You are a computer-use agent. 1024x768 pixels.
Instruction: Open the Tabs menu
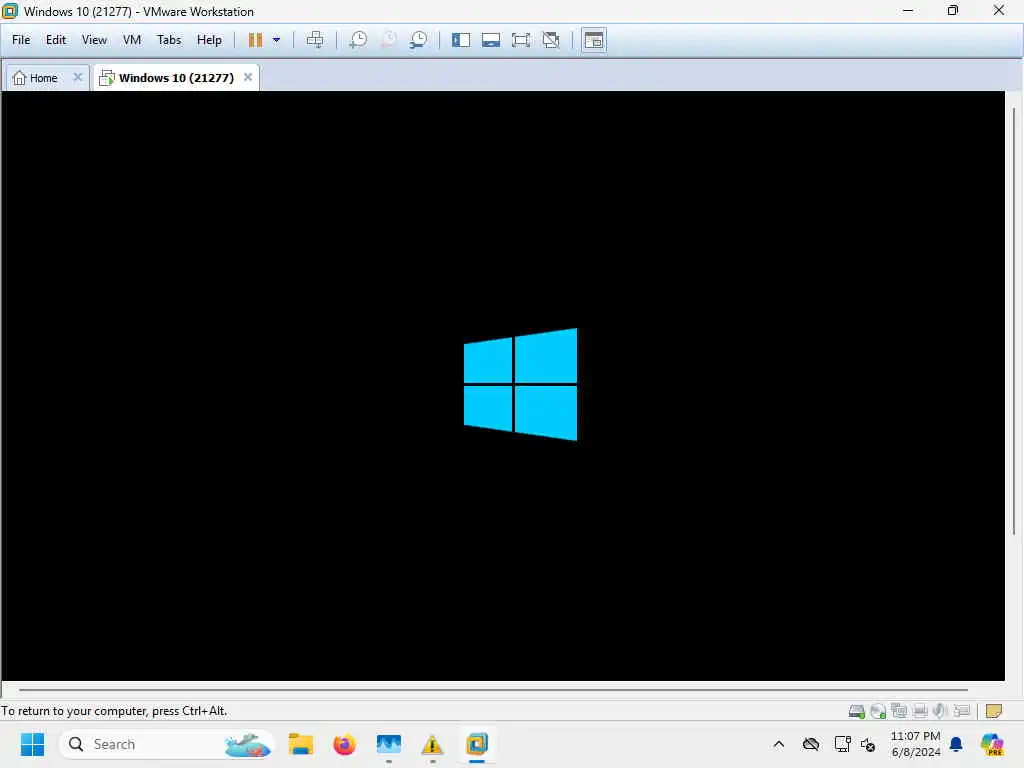pyautogui.click(x=168, y=40)
